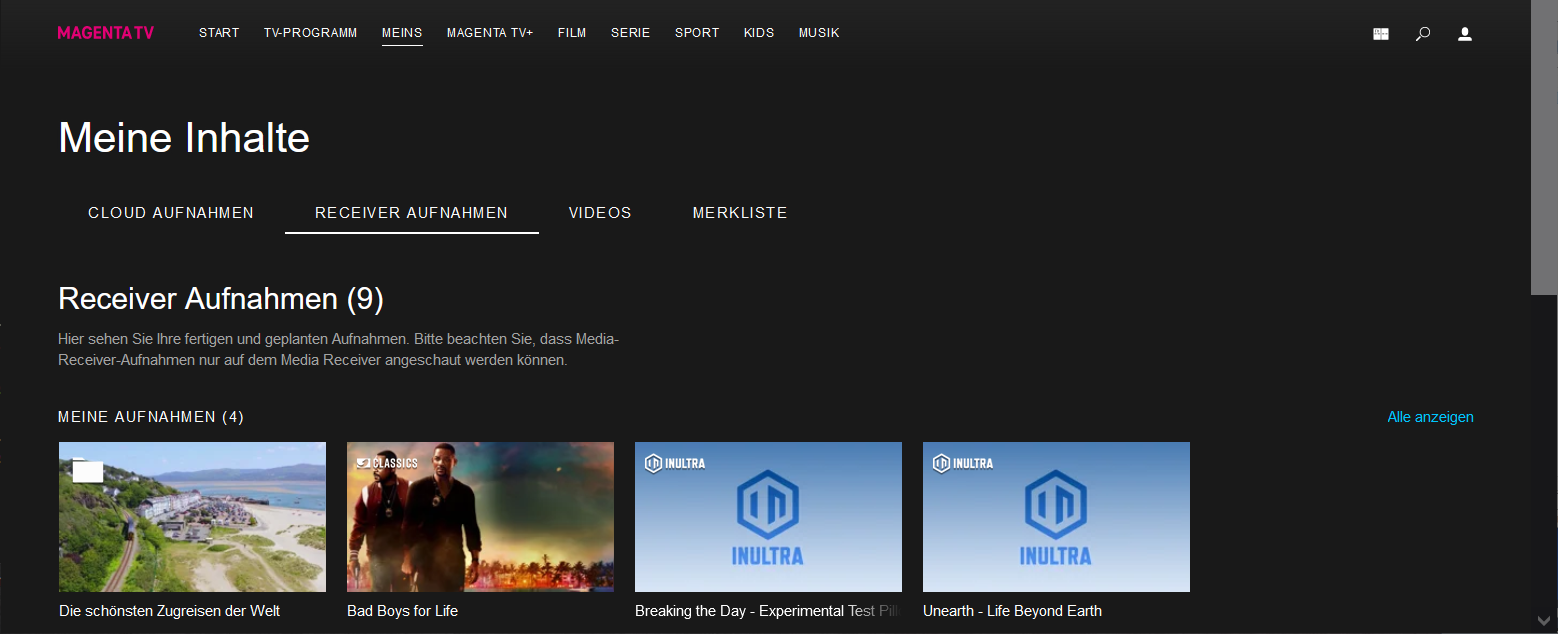The width and height of the screenshot is (1558, 634).
Task: Open MAGENTA TV+ section
Action: 490,33
